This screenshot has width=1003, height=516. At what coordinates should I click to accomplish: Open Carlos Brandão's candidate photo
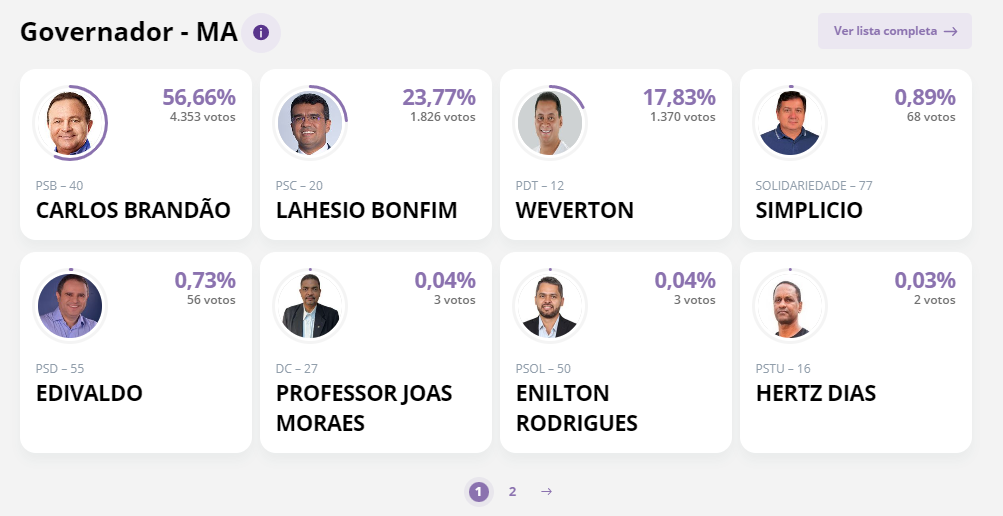point(70,123)
